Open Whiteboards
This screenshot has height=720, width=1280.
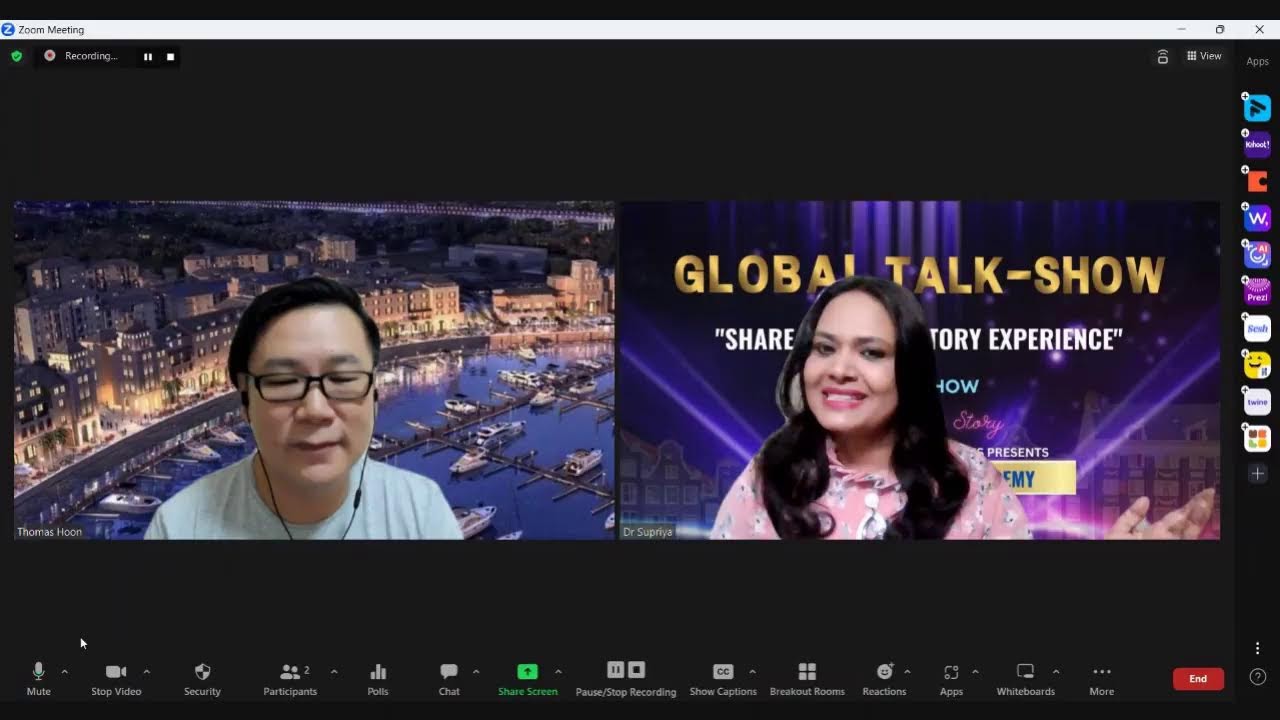(x=1025, y=678)
